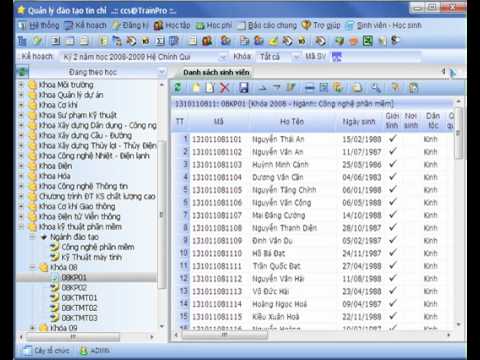This screenshot has height=360, width=480.
Task: Click the blue building icon starting the main toolbar
Action: pyautogui.click(x=22, y=41)
